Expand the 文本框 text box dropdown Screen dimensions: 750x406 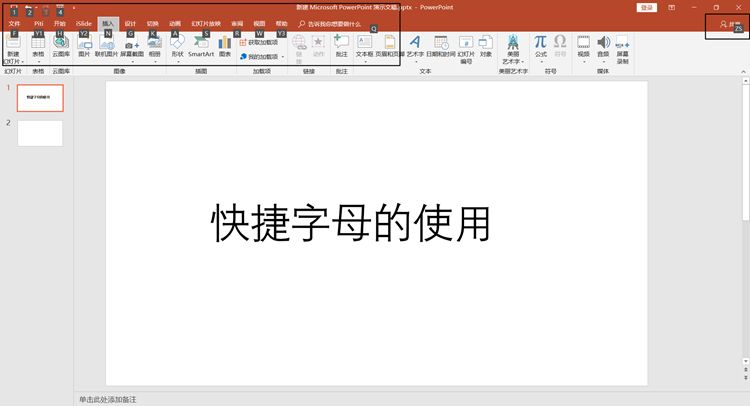point(364,62)
